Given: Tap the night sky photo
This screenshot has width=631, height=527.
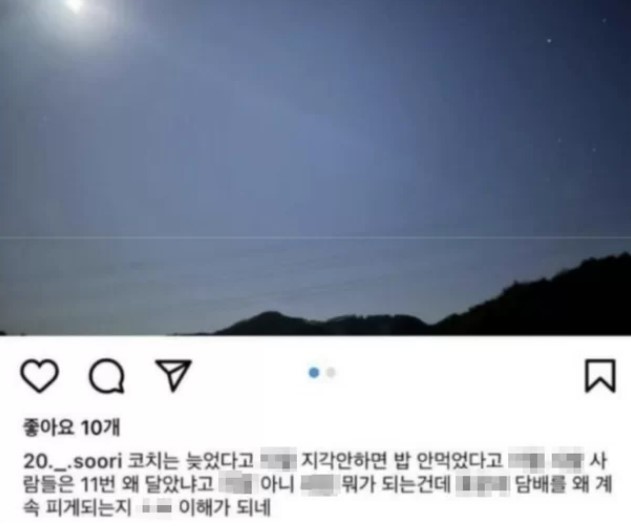Looking at the screenshot, I should [x=316, y=167].
